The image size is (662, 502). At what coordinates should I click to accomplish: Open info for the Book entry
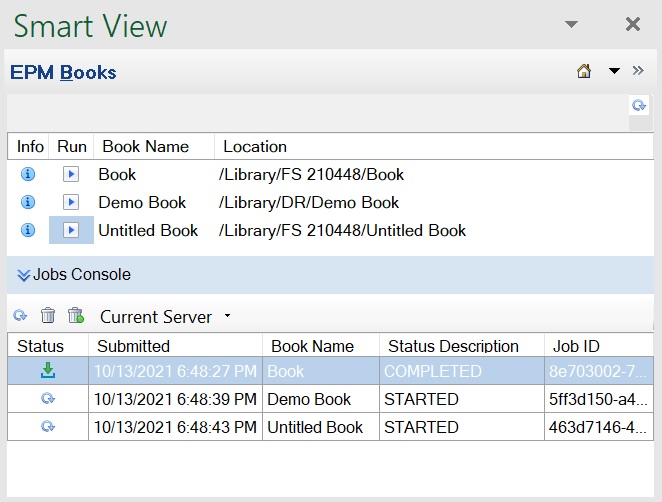click(28, 174)
